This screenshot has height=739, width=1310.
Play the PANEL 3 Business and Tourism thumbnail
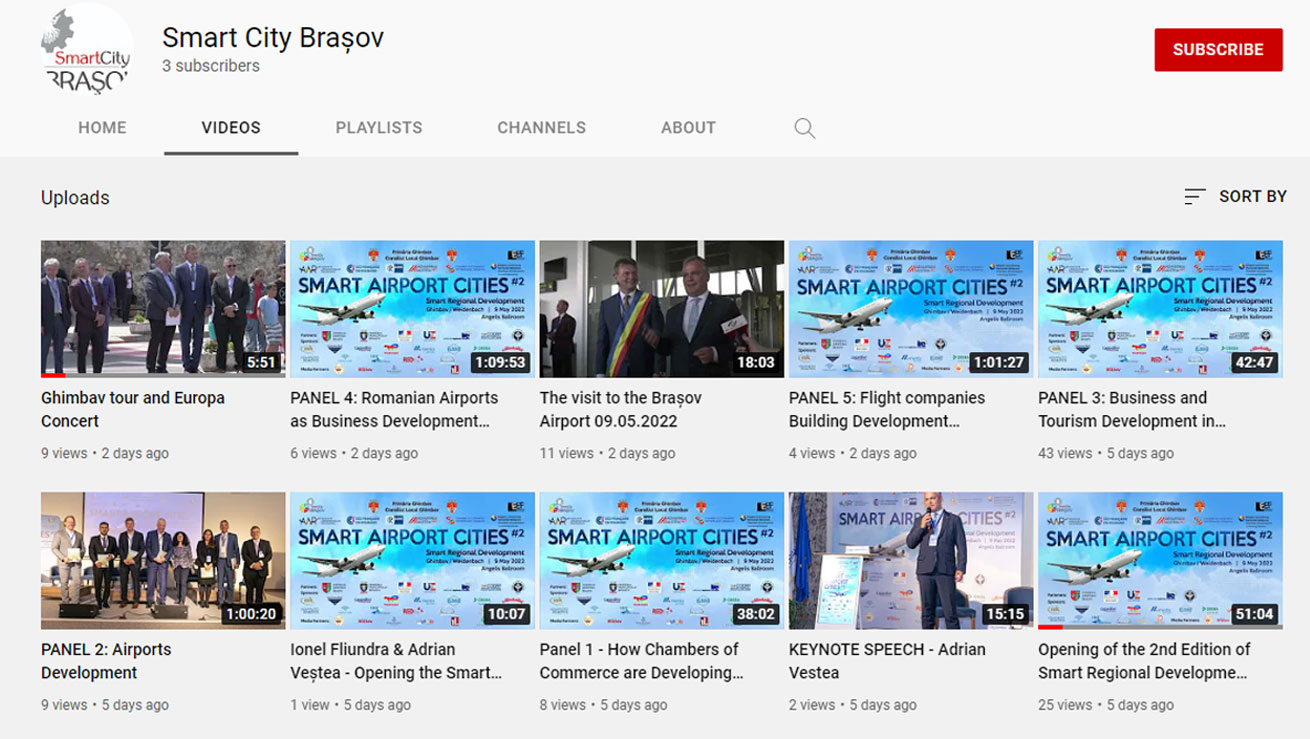pyautogui.click(x=1160, y=308)
